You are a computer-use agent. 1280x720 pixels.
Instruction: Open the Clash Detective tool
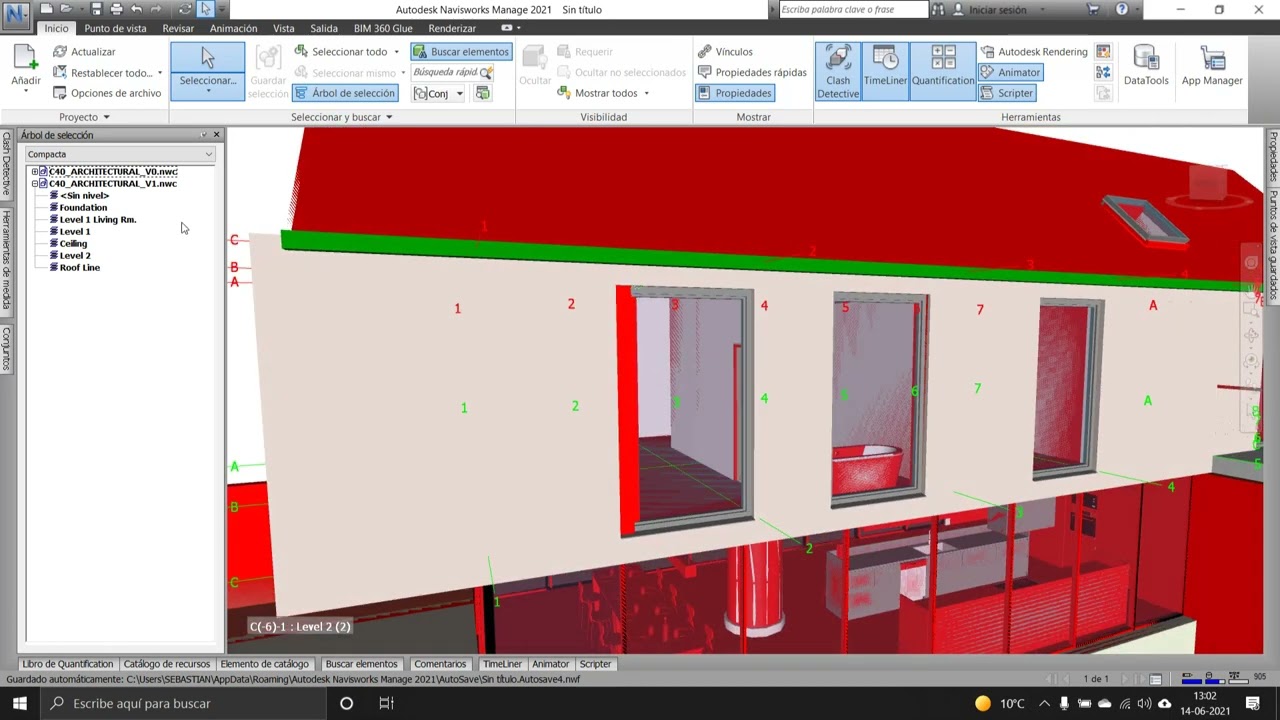pos(838,71)
